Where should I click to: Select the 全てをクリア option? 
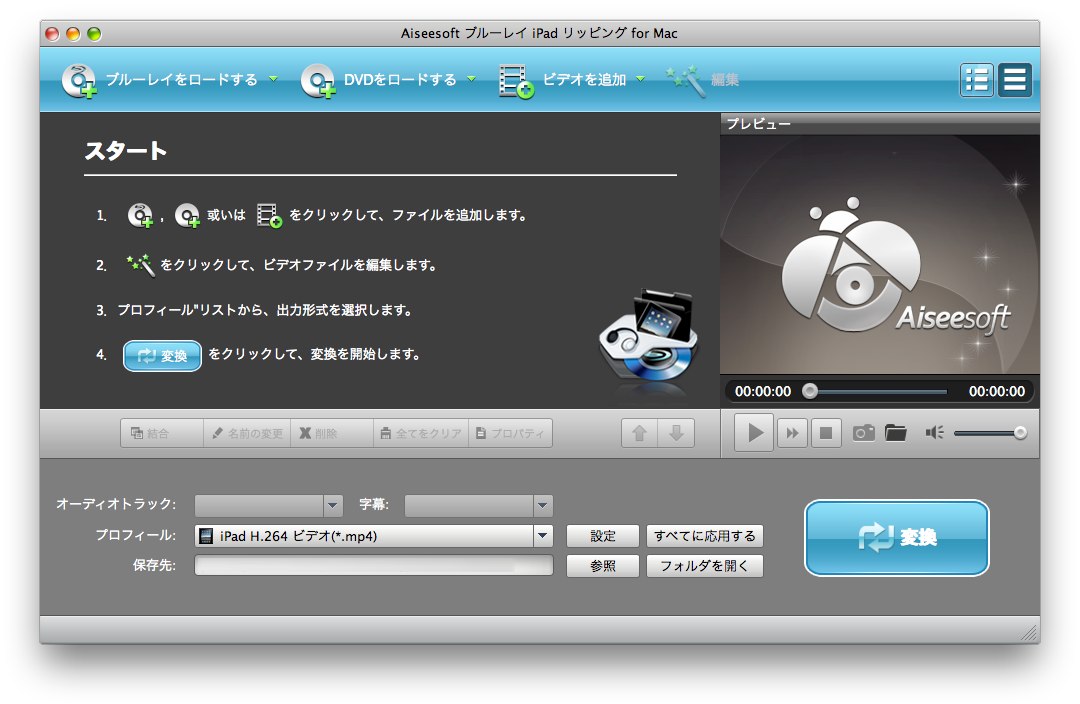[x=420, y=432]
